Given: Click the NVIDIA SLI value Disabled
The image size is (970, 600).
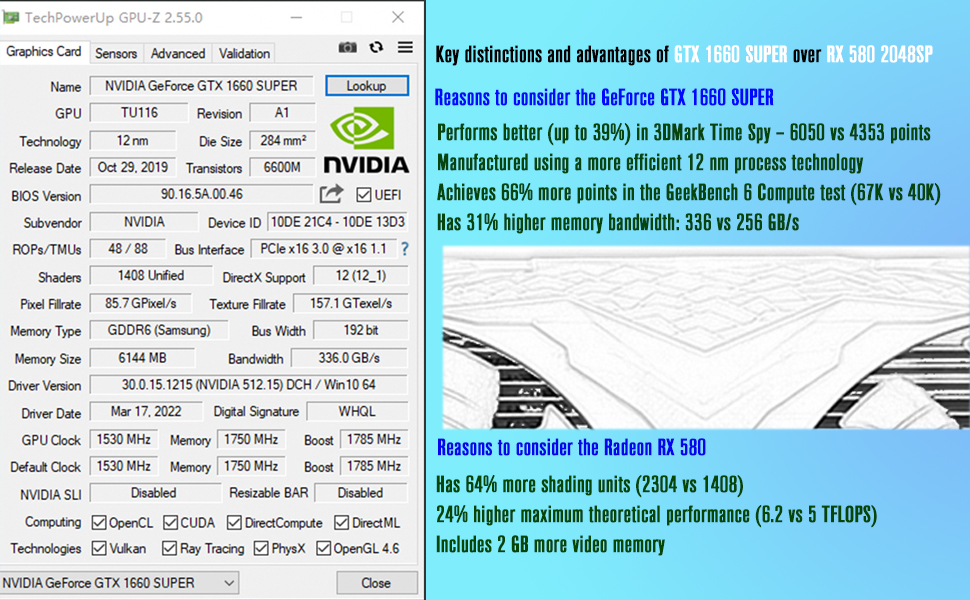Looking at the screenshot, I should pyautogui.click(x=155, y=493).
